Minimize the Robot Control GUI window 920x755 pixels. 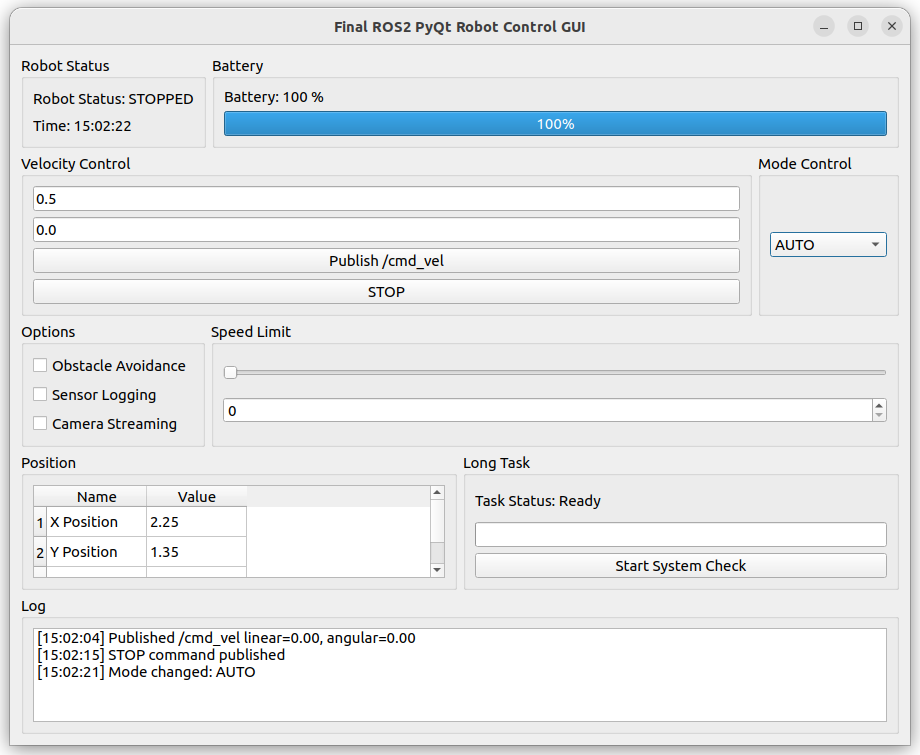[x=824, y=26]
